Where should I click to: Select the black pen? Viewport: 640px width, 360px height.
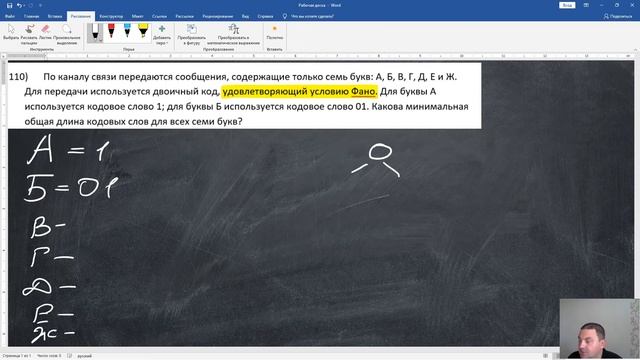click(95, 32)
